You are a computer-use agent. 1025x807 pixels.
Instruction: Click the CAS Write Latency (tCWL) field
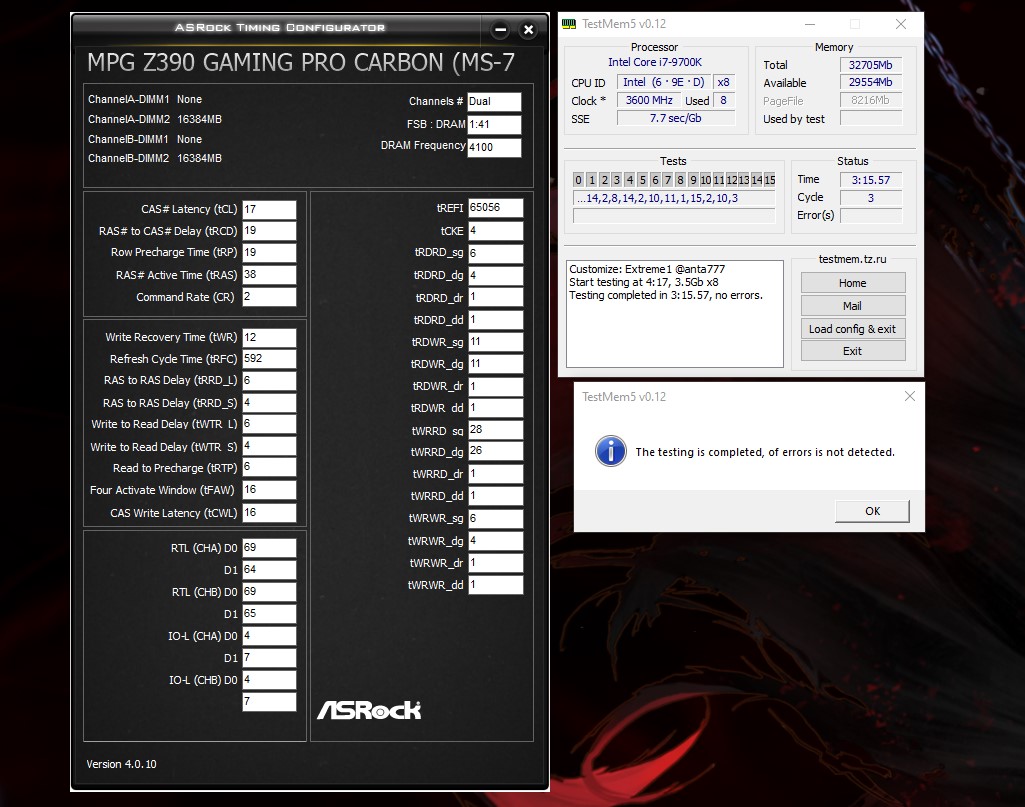pyautogui.click(x=269, y=512)
